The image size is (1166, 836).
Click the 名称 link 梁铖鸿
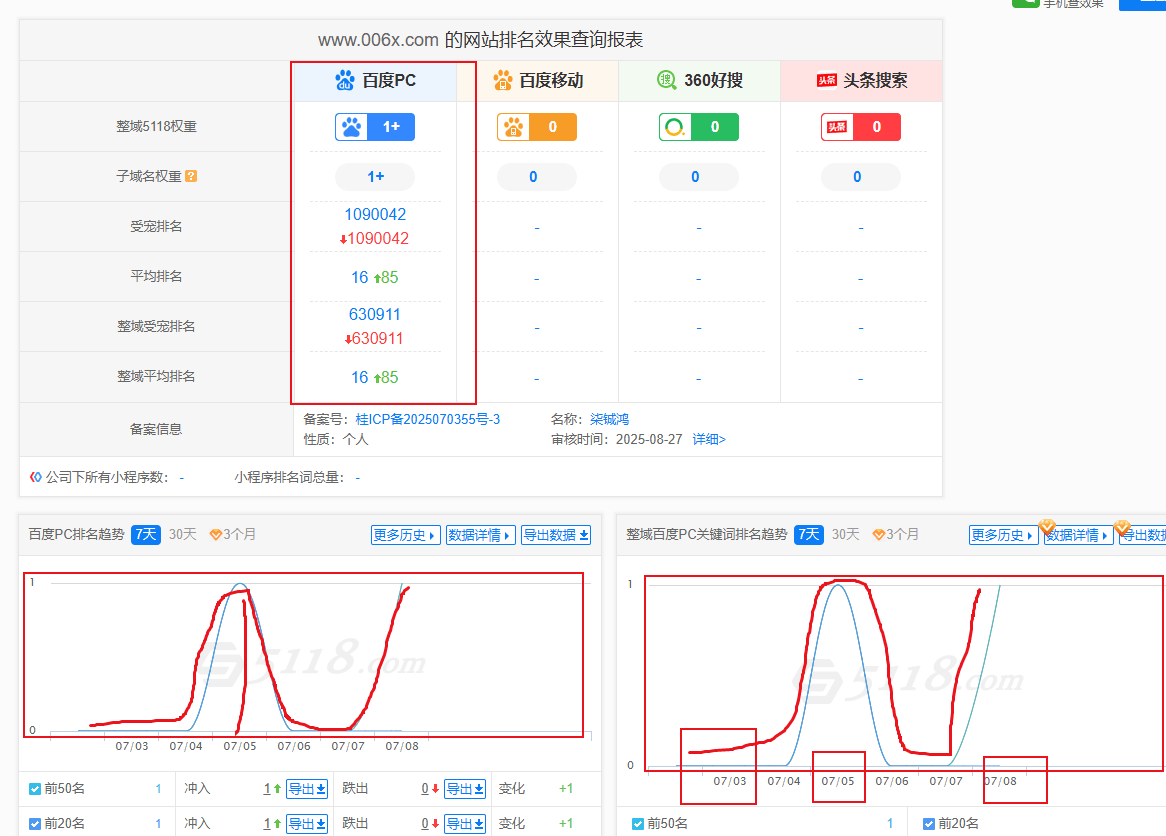pos(609,419)
